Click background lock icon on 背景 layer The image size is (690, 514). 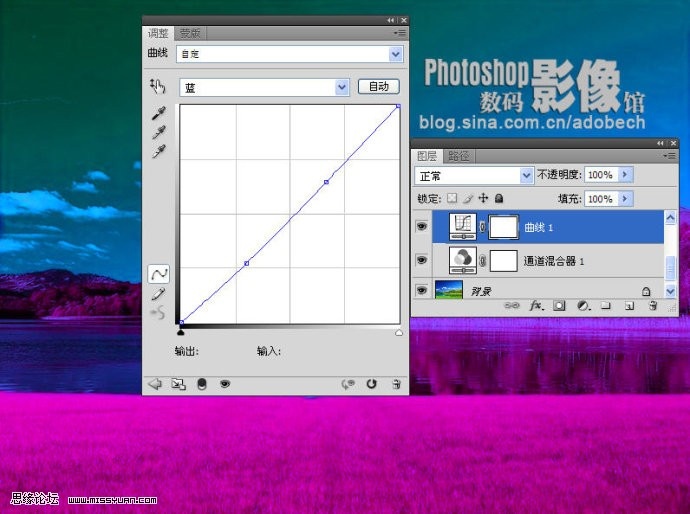[646, 291]
